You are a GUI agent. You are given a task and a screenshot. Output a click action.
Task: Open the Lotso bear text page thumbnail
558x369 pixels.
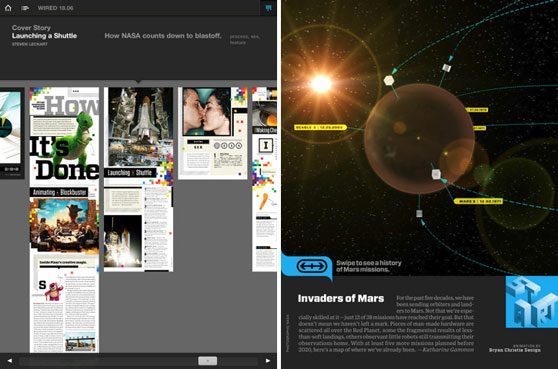click(64, 303)
